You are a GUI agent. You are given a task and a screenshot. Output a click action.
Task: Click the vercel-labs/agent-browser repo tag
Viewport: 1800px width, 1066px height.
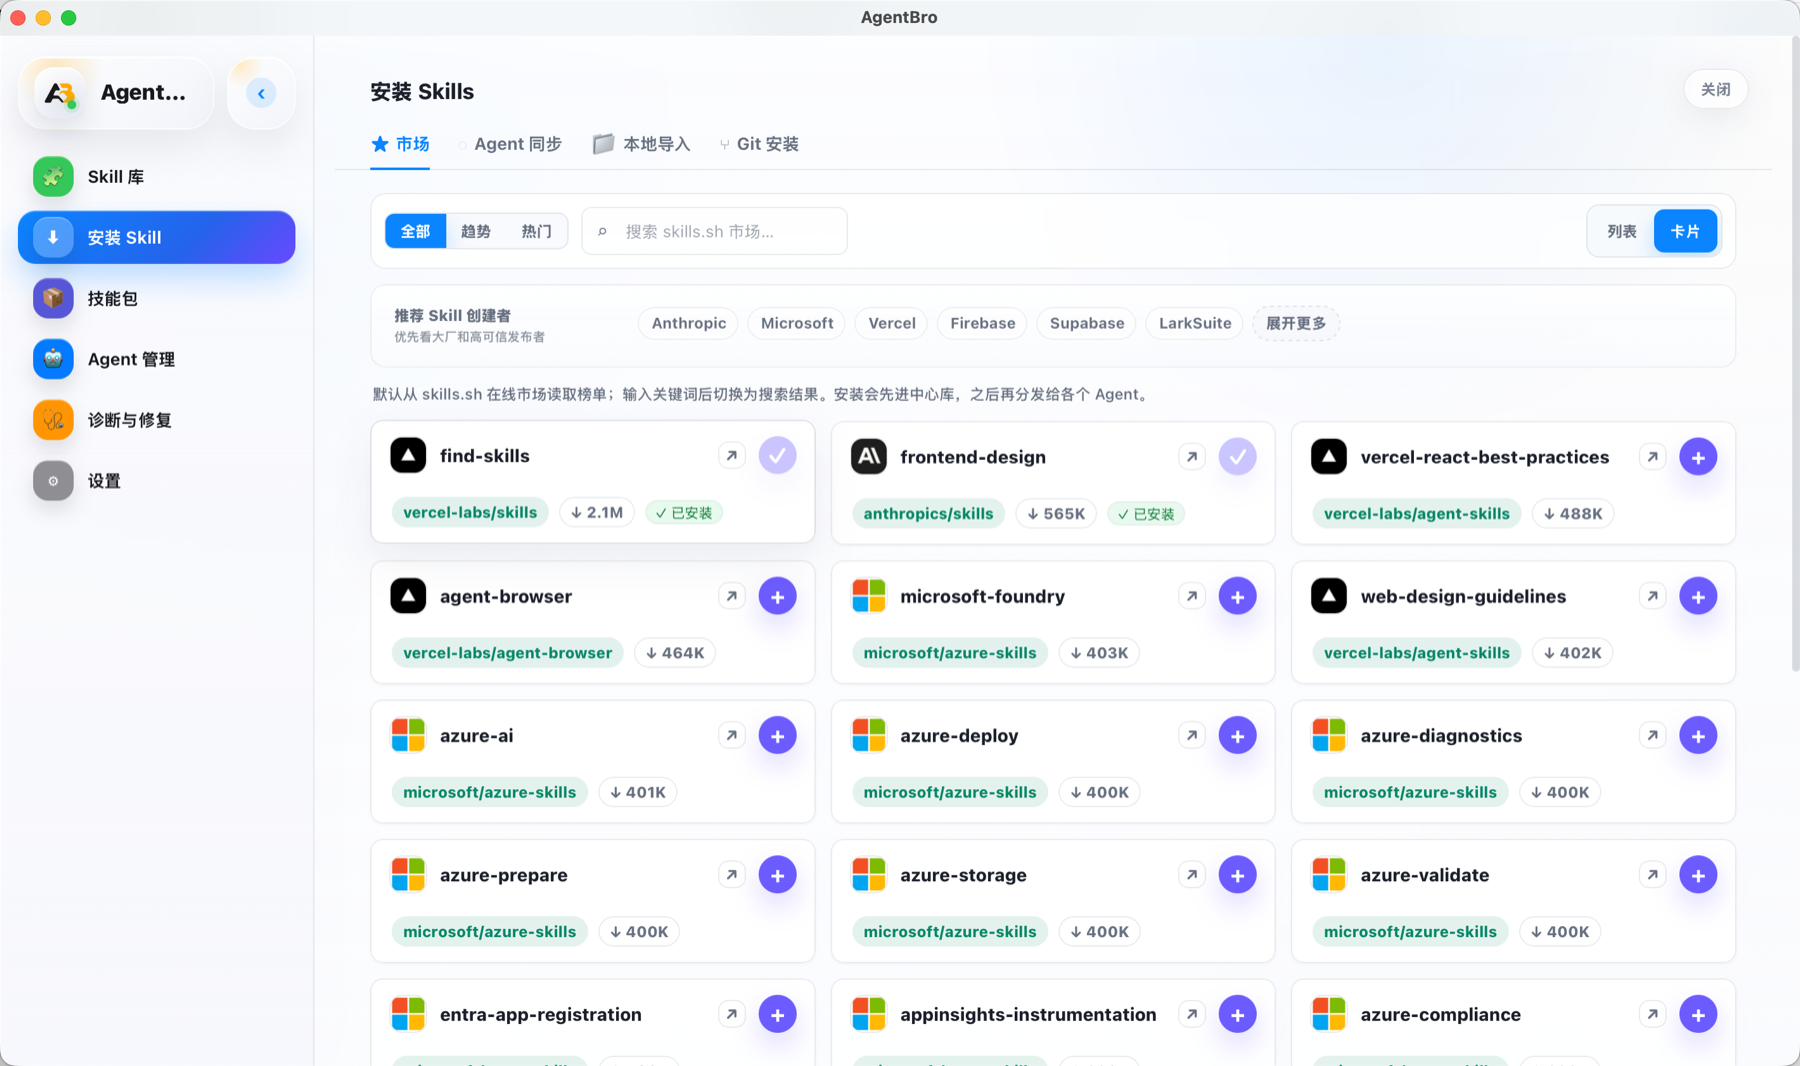(x=507, y=653)
